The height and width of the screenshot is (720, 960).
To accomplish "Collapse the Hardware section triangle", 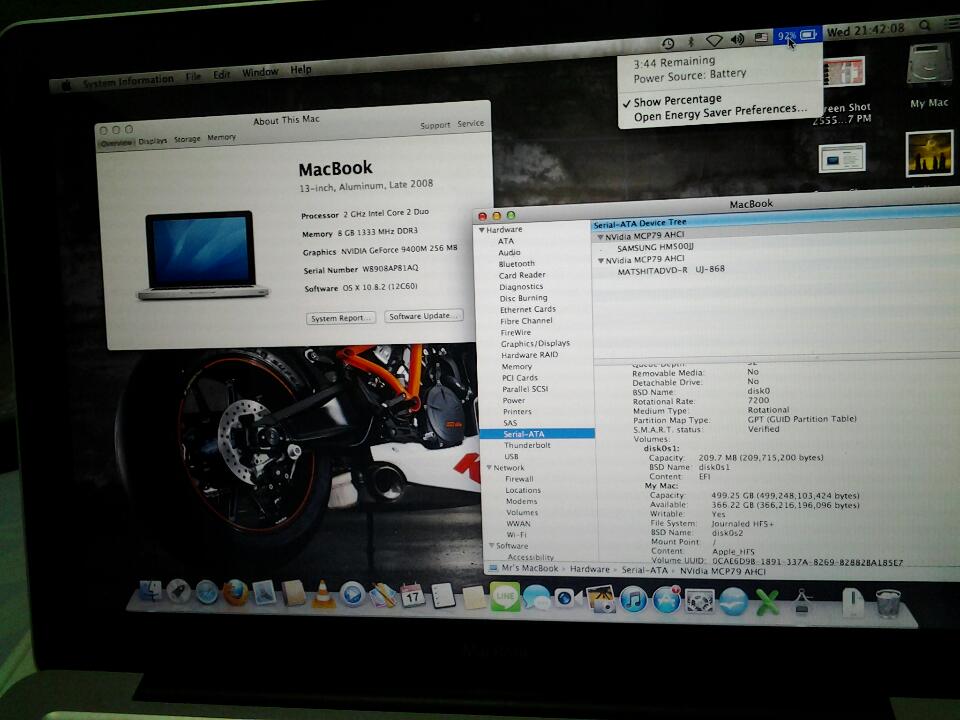I will (482, 231).
